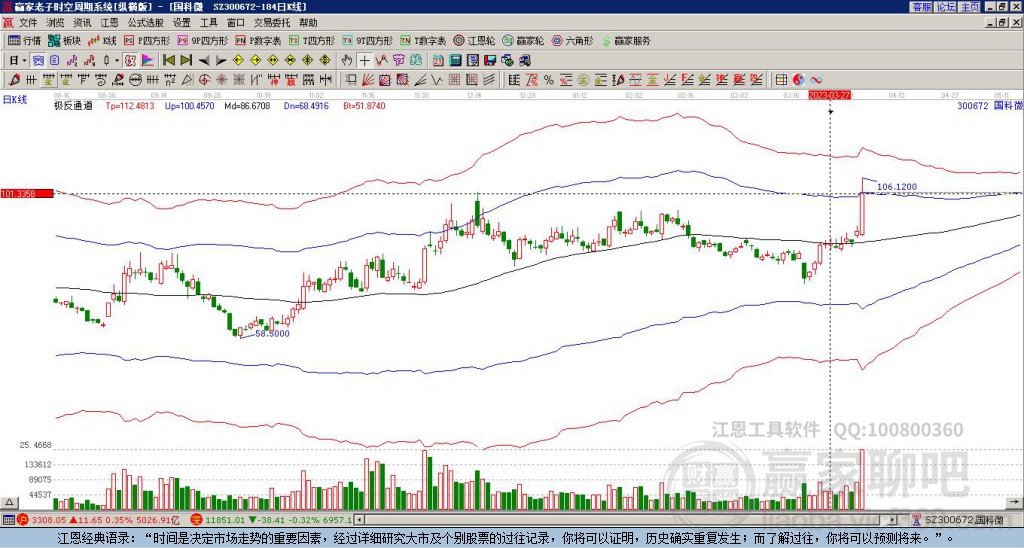Select the red pencil drawing tool
Viewport: 1024px width, 548px height.
point(14,80)
